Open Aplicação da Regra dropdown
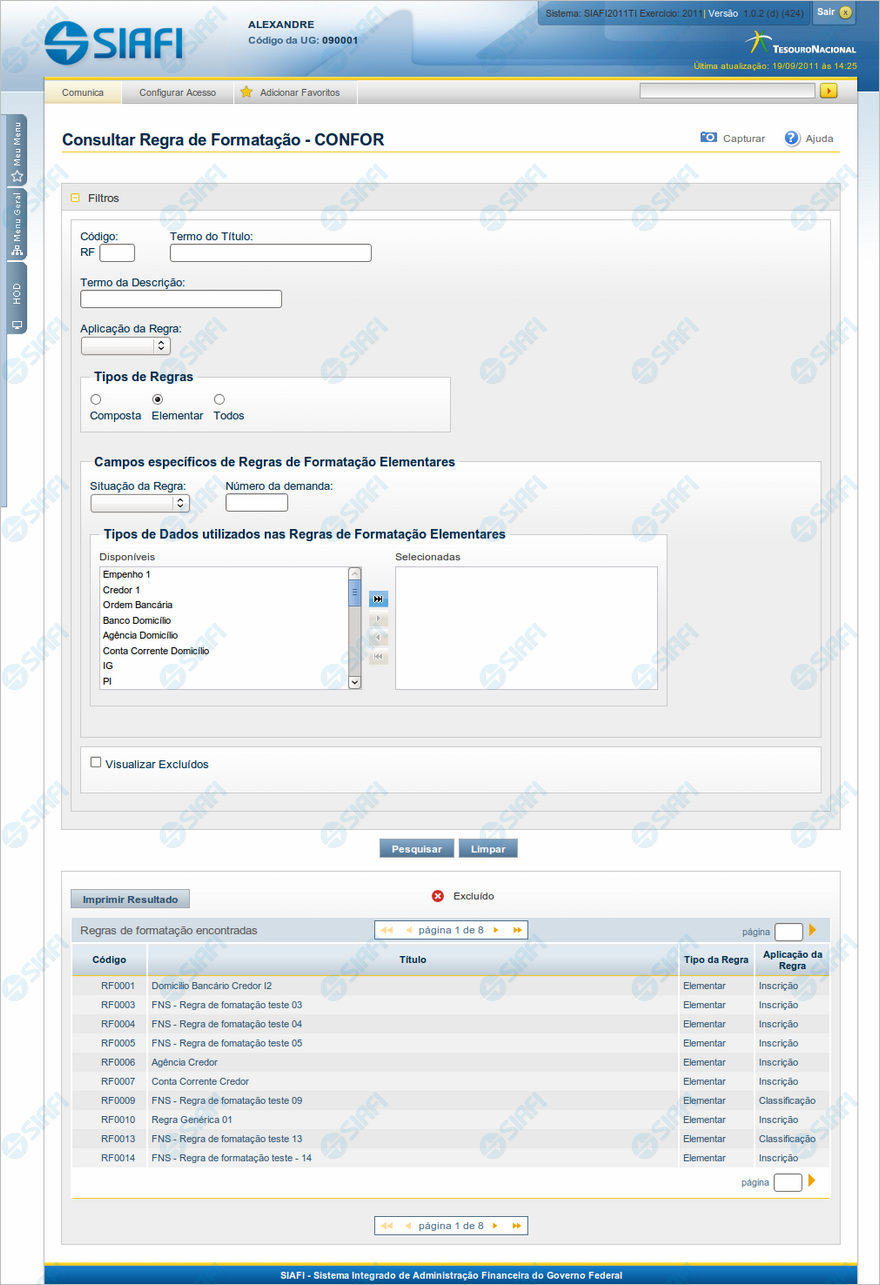The width and height of the screenshot is (880, 1285). (x=126, y=346)
